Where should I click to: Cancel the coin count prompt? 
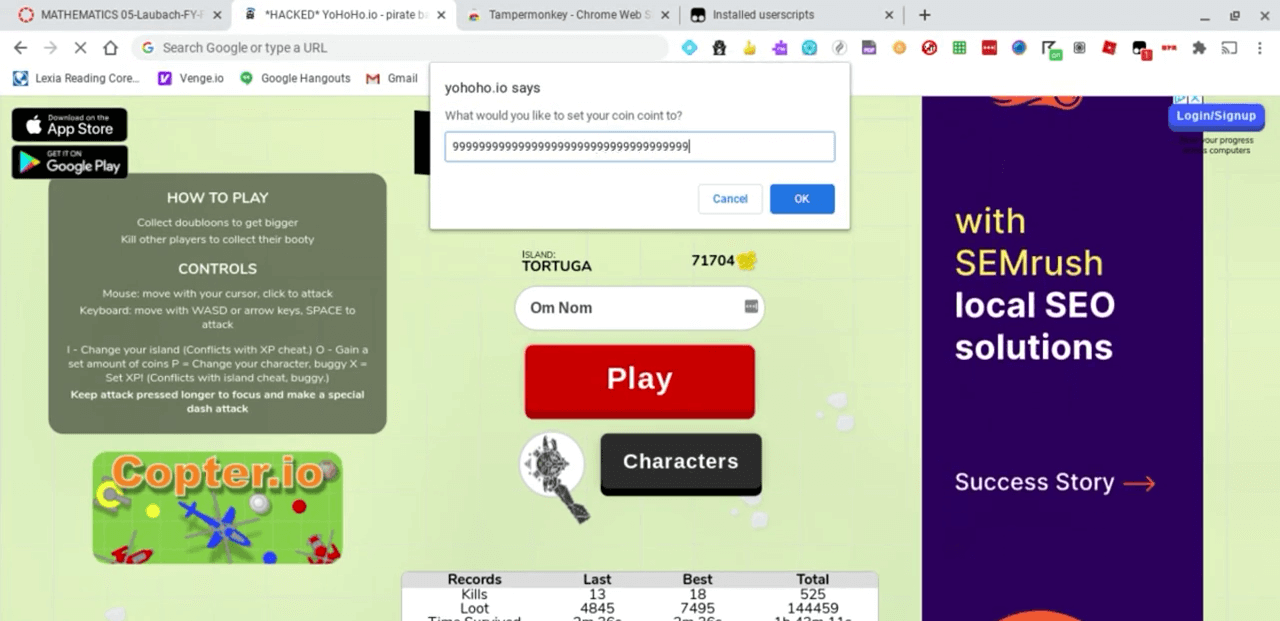(x=730, y=199)
